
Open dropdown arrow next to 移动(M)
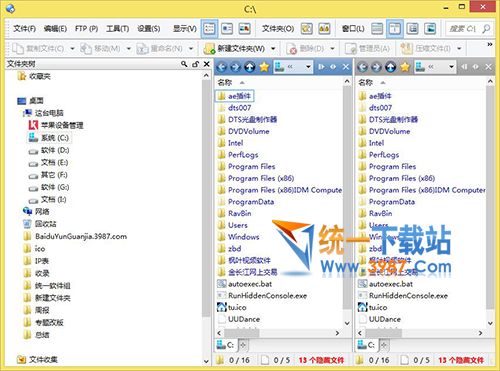(x=129, y=49)
